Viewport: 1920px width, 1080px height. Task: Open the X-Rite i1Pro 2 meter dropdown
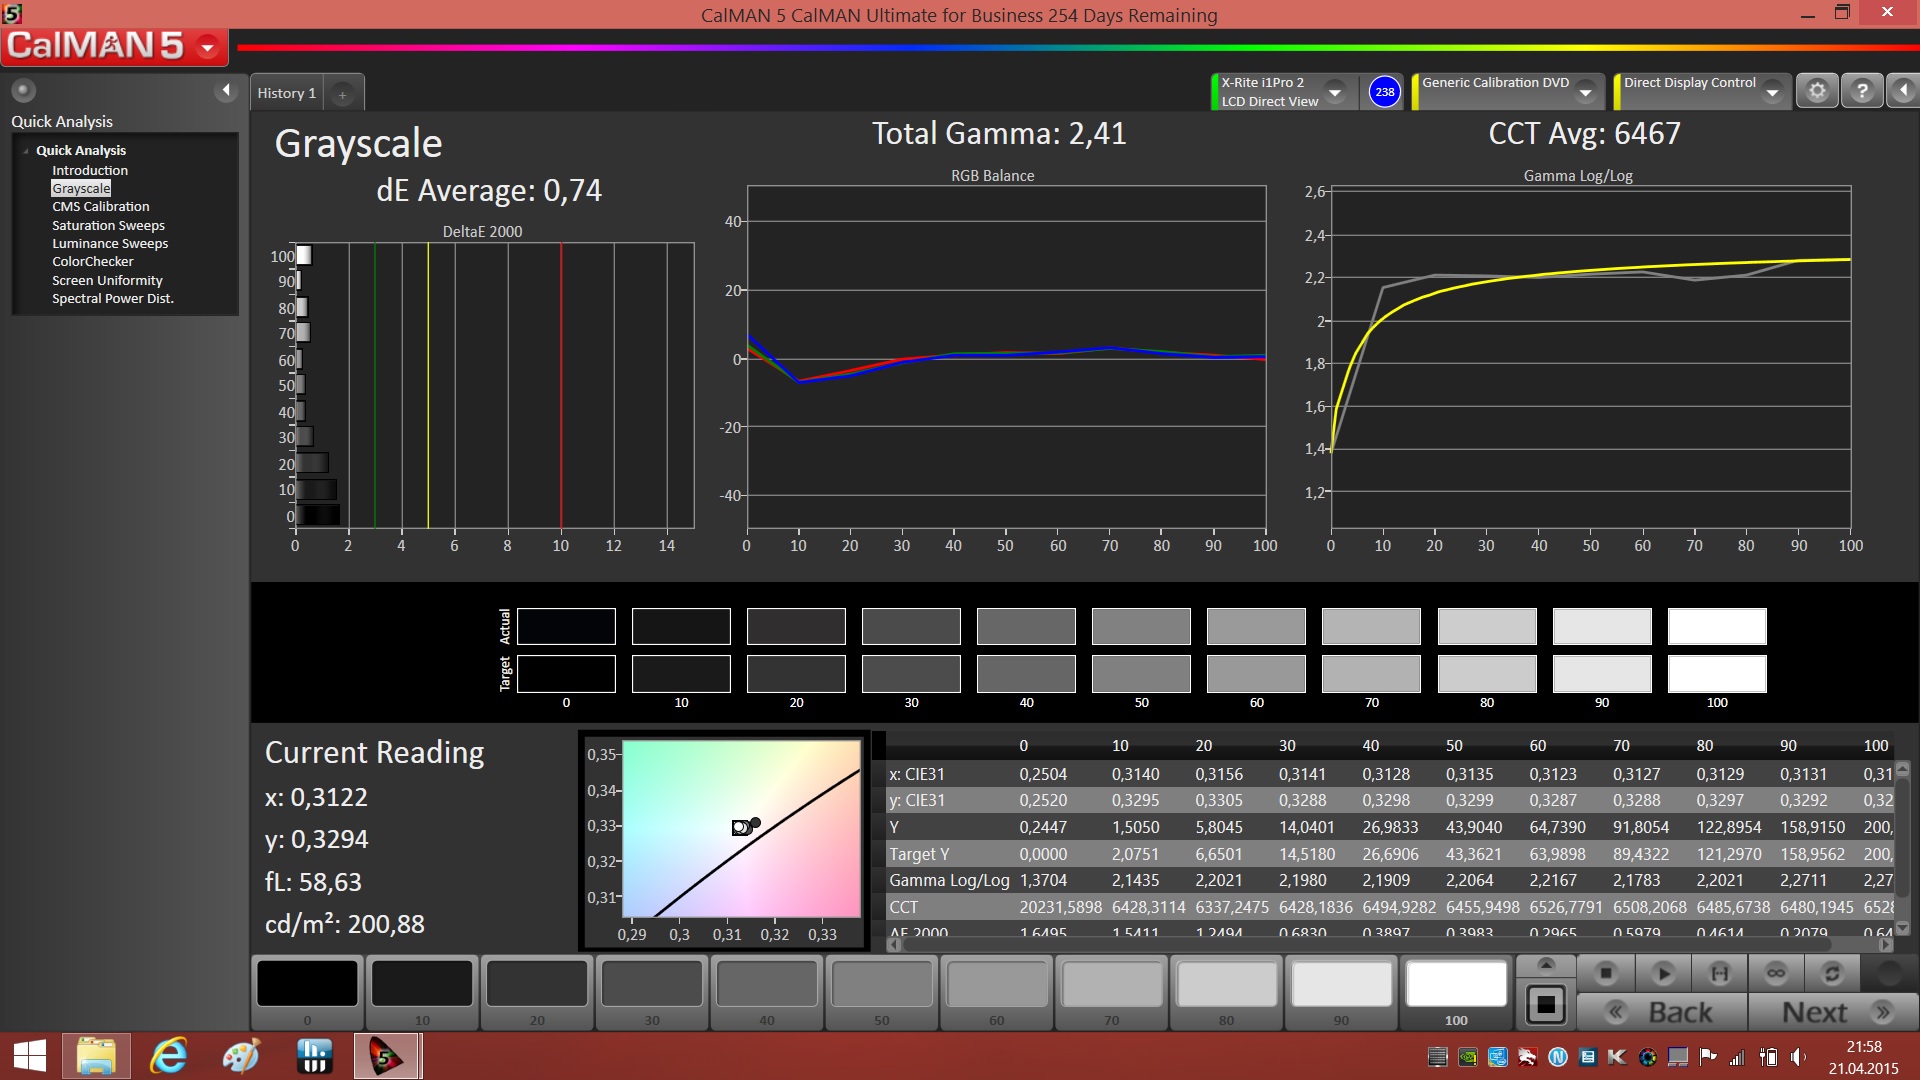1334,92
